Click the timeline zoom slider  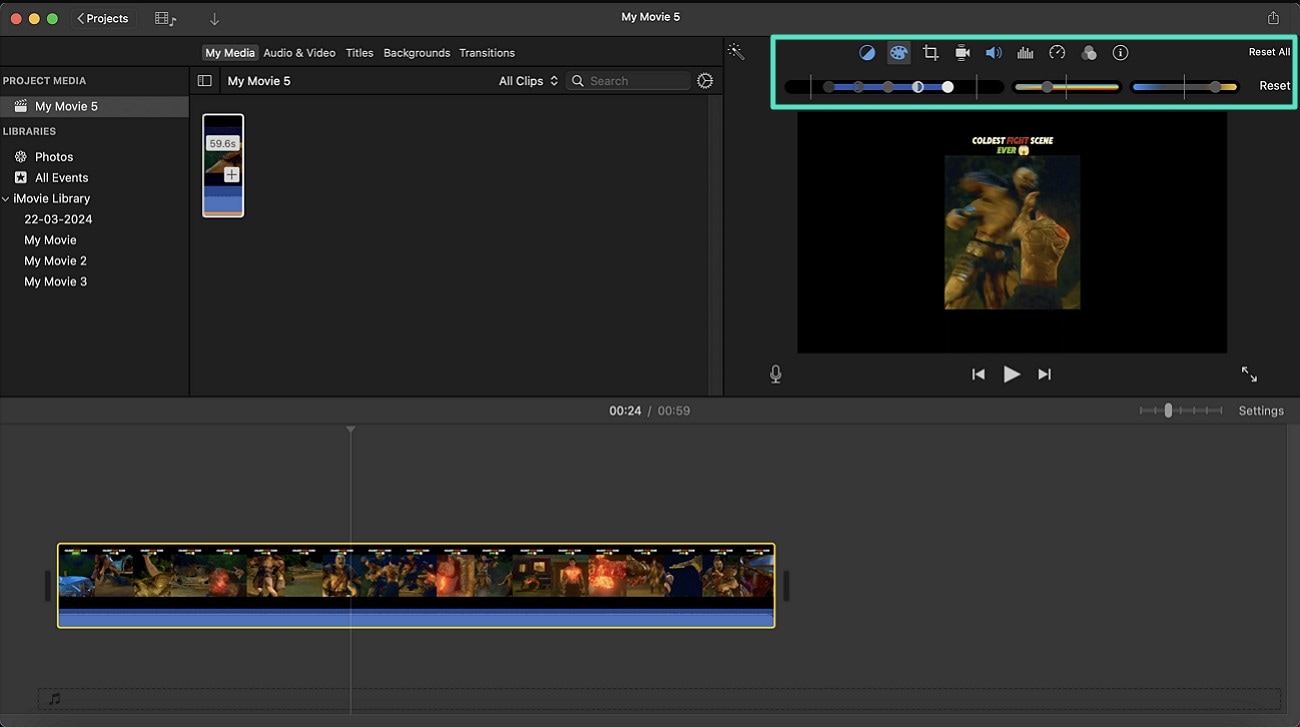pyautogui.click(x=1181, y=411)
